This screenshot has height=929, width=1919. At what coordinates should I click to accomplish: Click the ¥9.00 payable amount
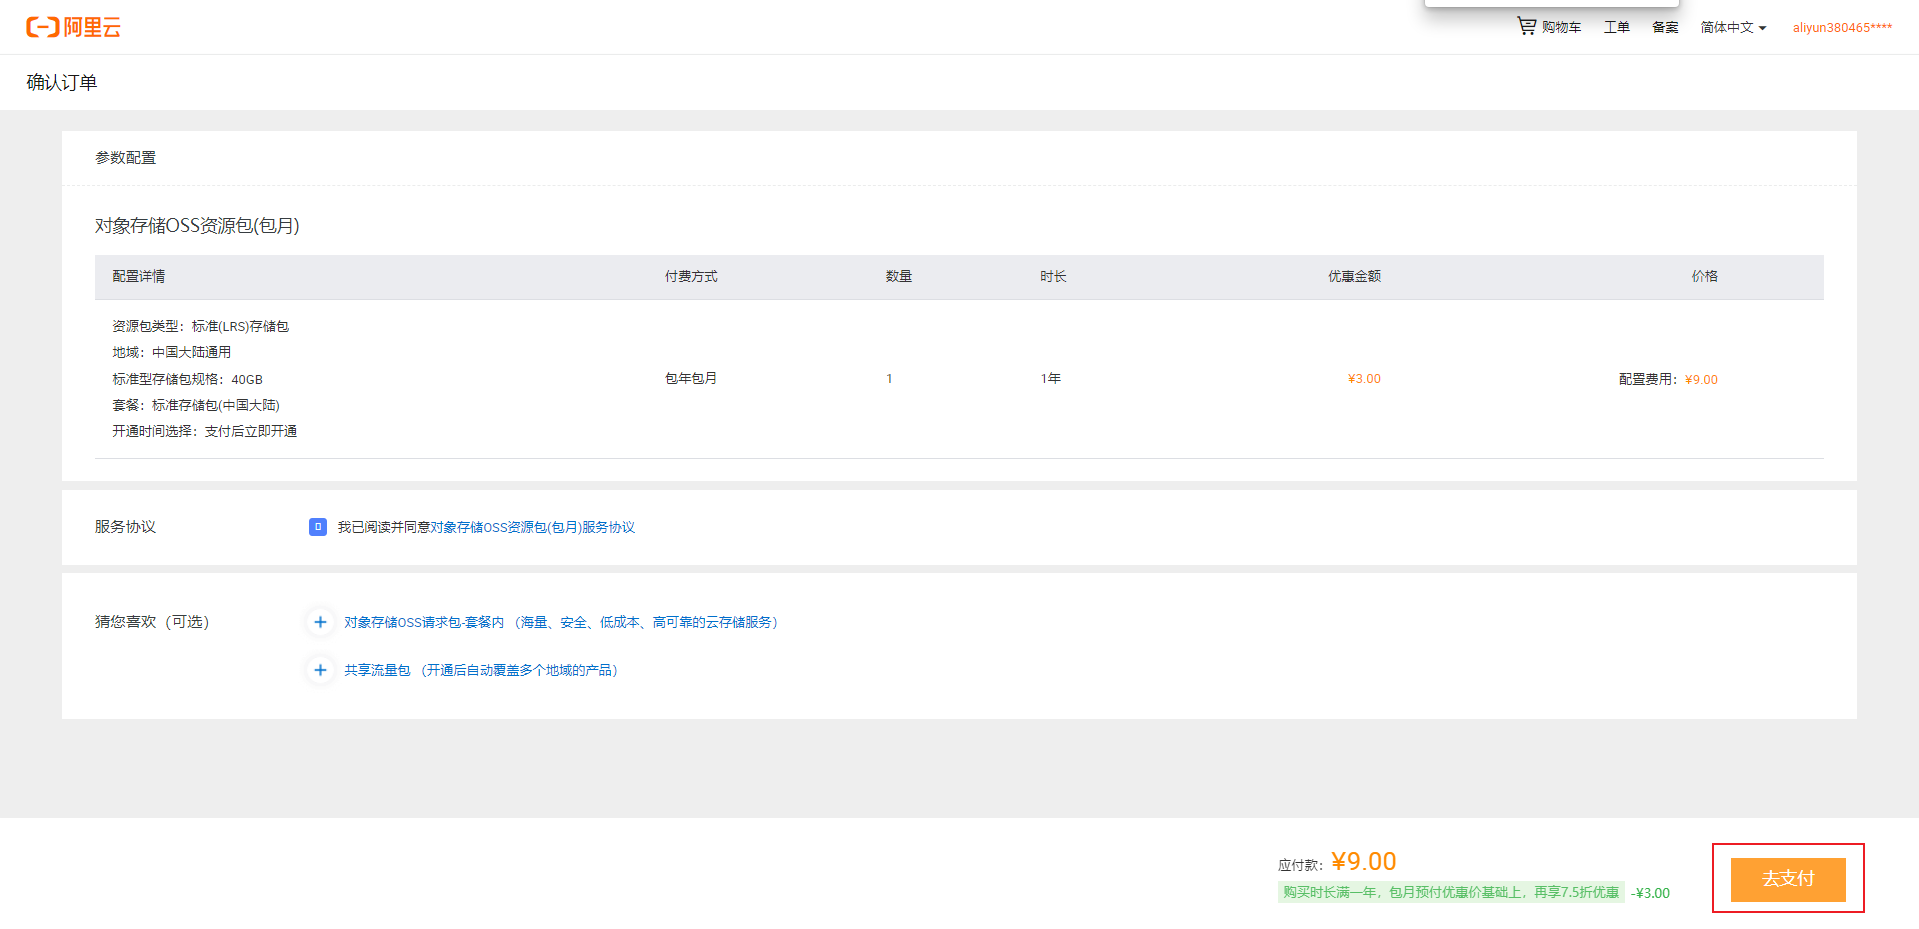click(x=1363, y=860)
